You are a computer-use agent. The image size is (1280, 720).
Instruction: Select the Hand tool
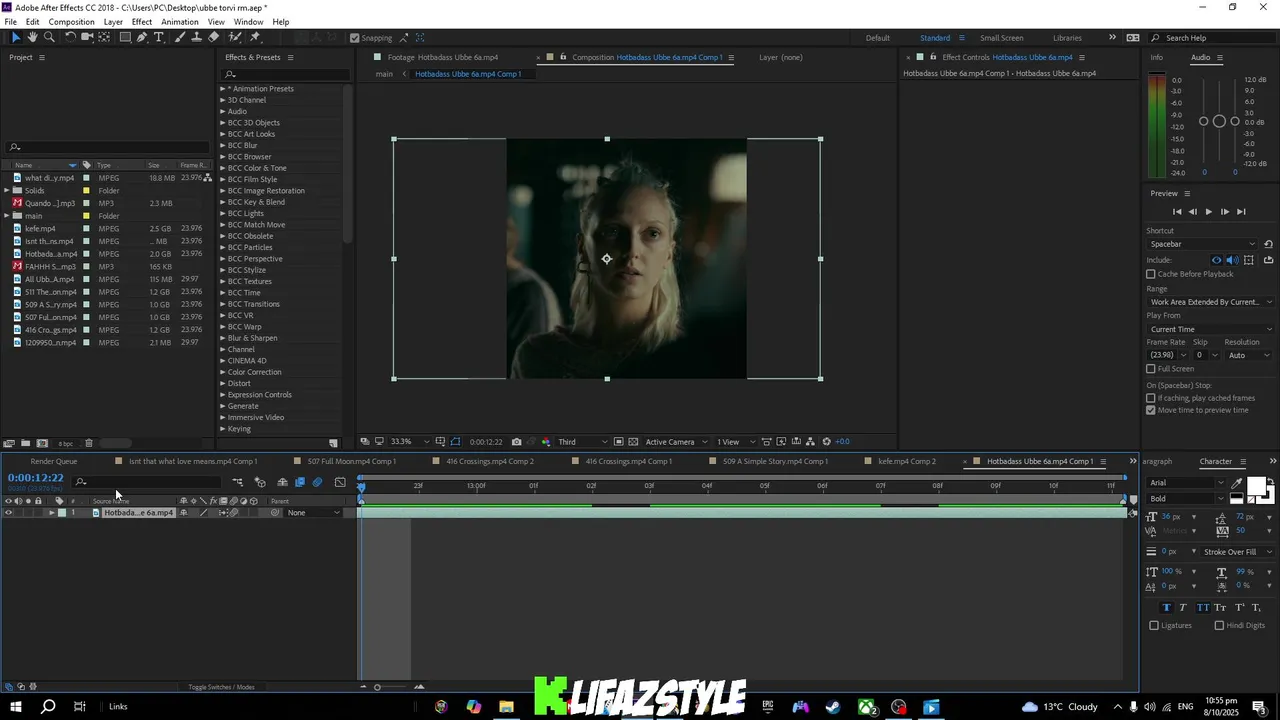point(32,37)
